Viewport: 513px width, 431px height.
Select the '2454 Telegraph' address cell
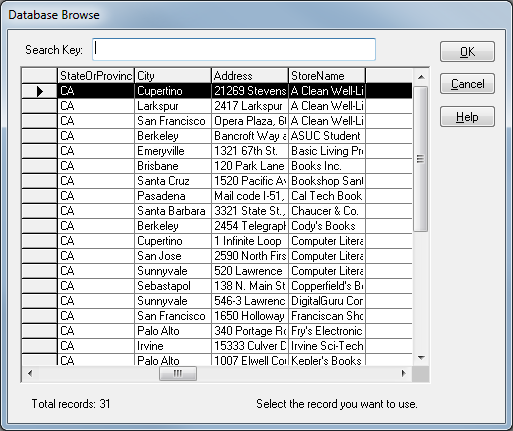click(250, 226)
